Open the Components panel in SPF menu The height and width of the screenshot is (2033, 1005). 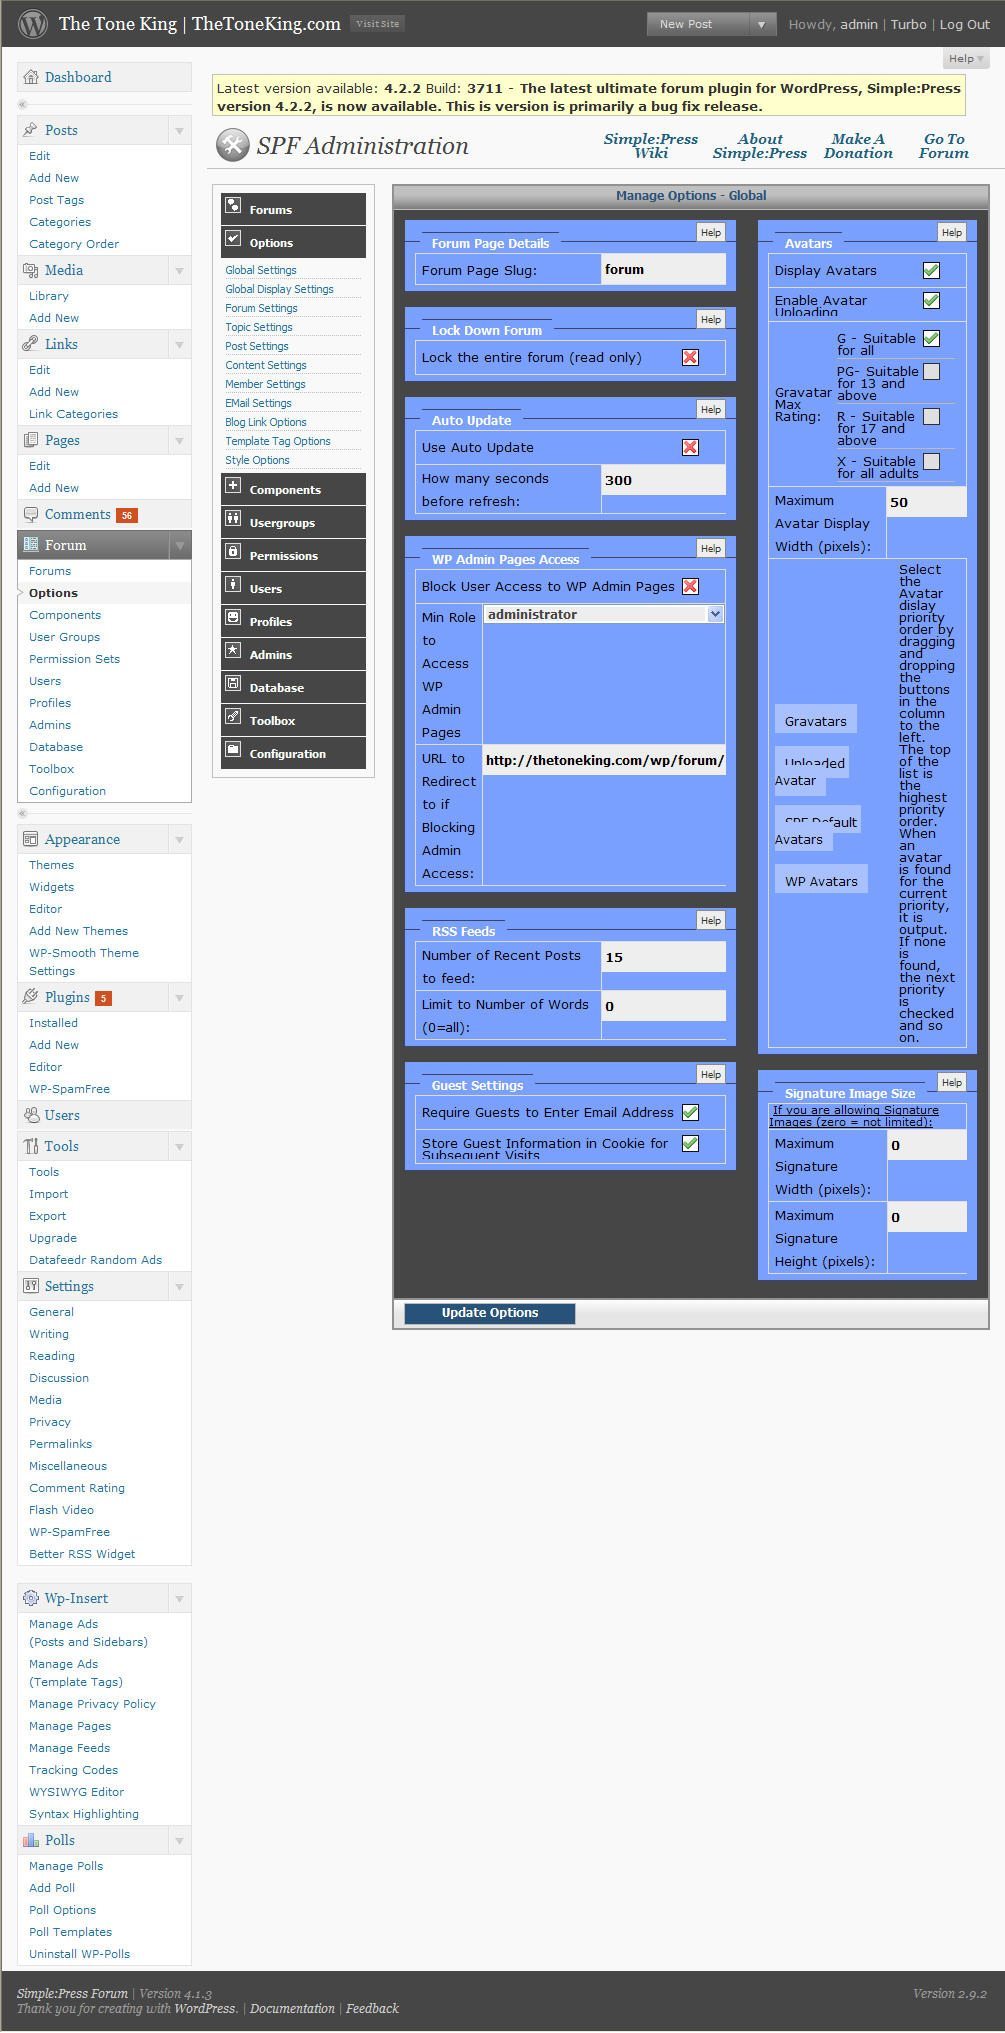click(293, 489)
